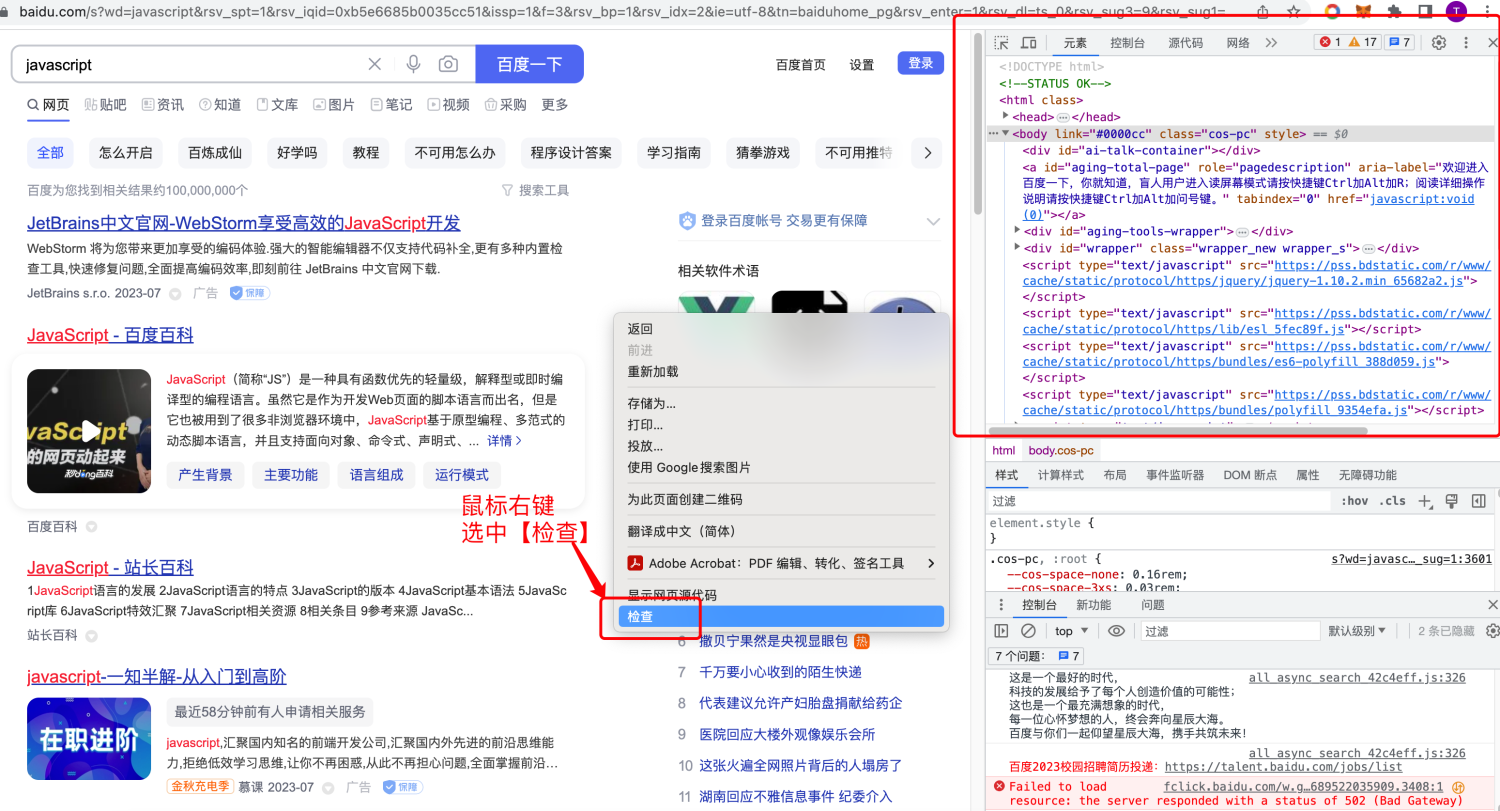Switch to the 新功能 drawer tab

pos(1093,605)
